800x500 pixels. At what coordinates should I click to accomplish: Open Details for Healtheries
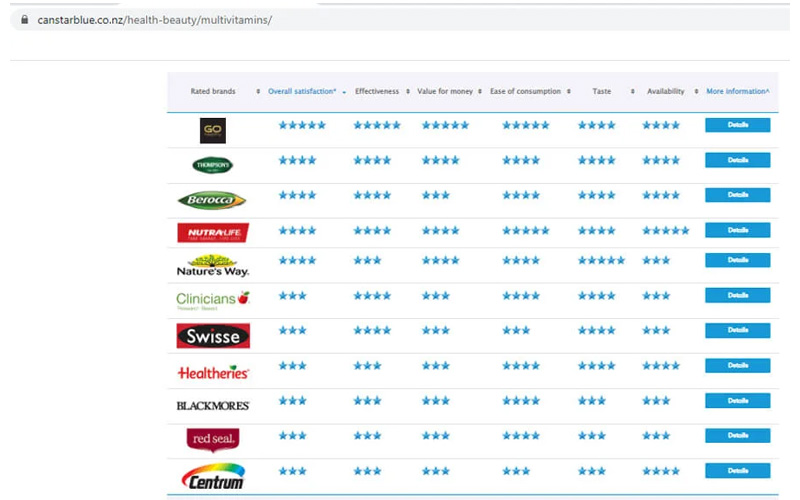738,365
